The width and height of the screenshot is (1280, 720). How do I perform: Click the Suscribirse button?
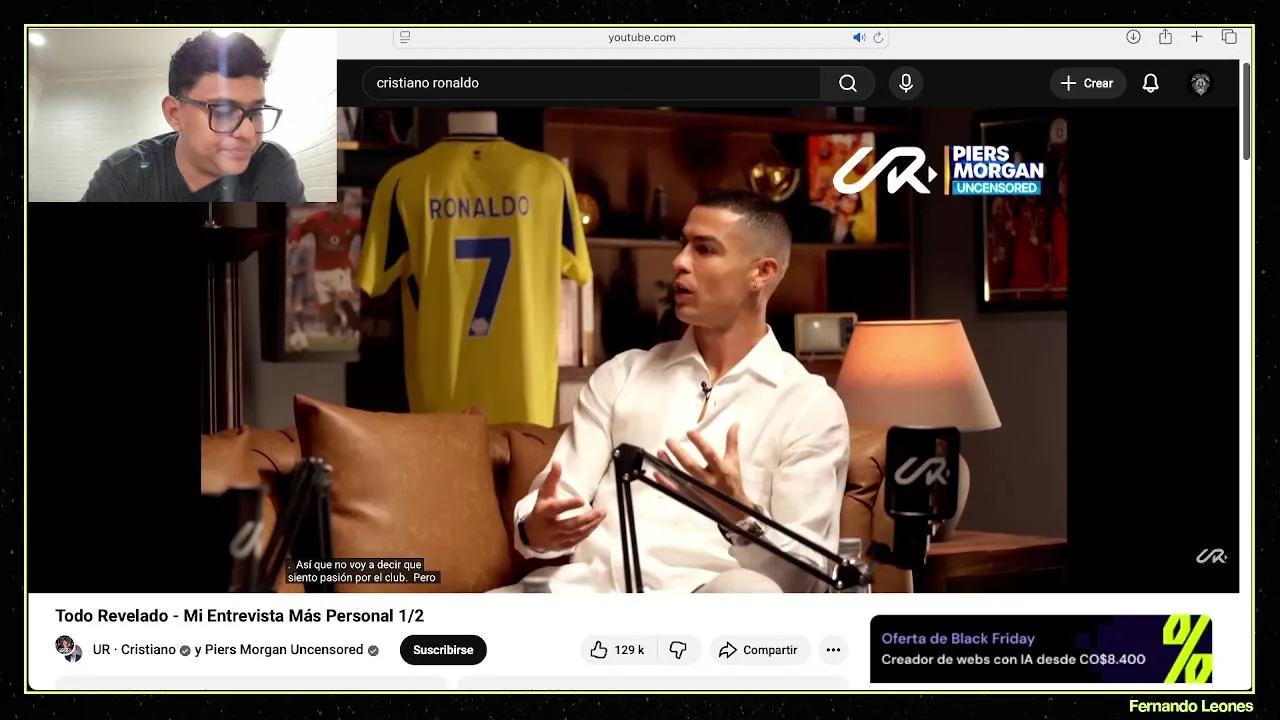[443, 650]
